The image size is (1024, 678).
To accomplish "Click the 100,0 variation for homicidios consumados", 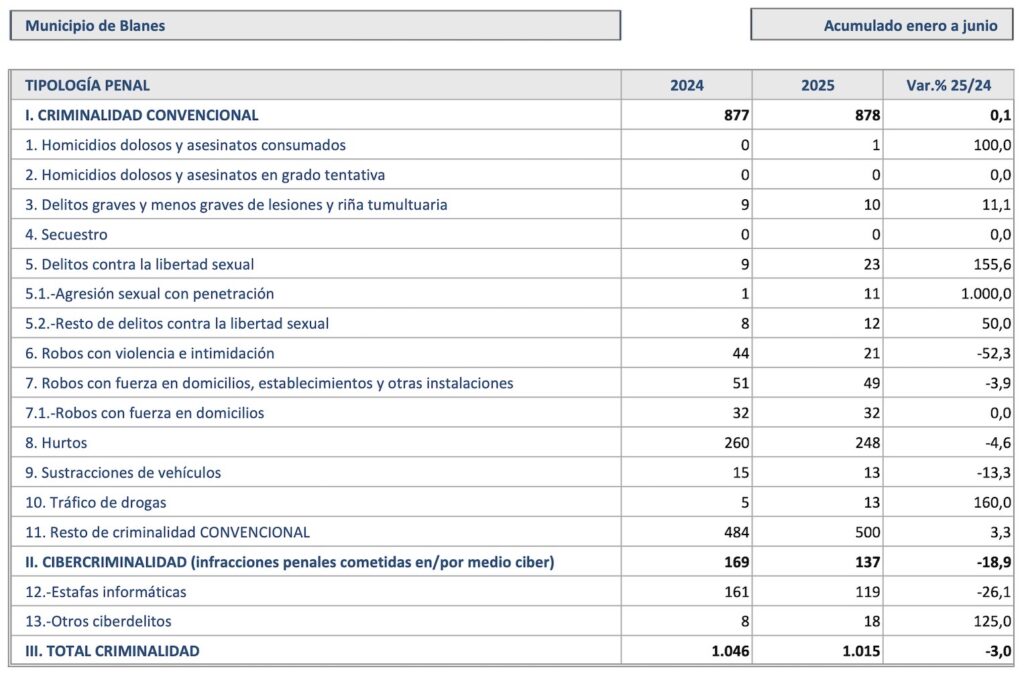I will click(x=993, y=145).
